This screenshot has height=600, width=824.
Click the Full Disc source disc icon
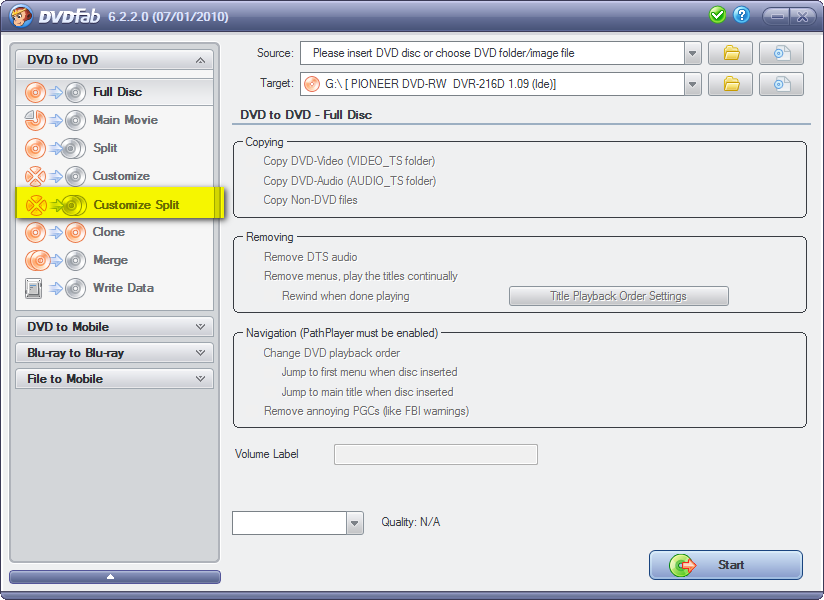tap(35, 92)
